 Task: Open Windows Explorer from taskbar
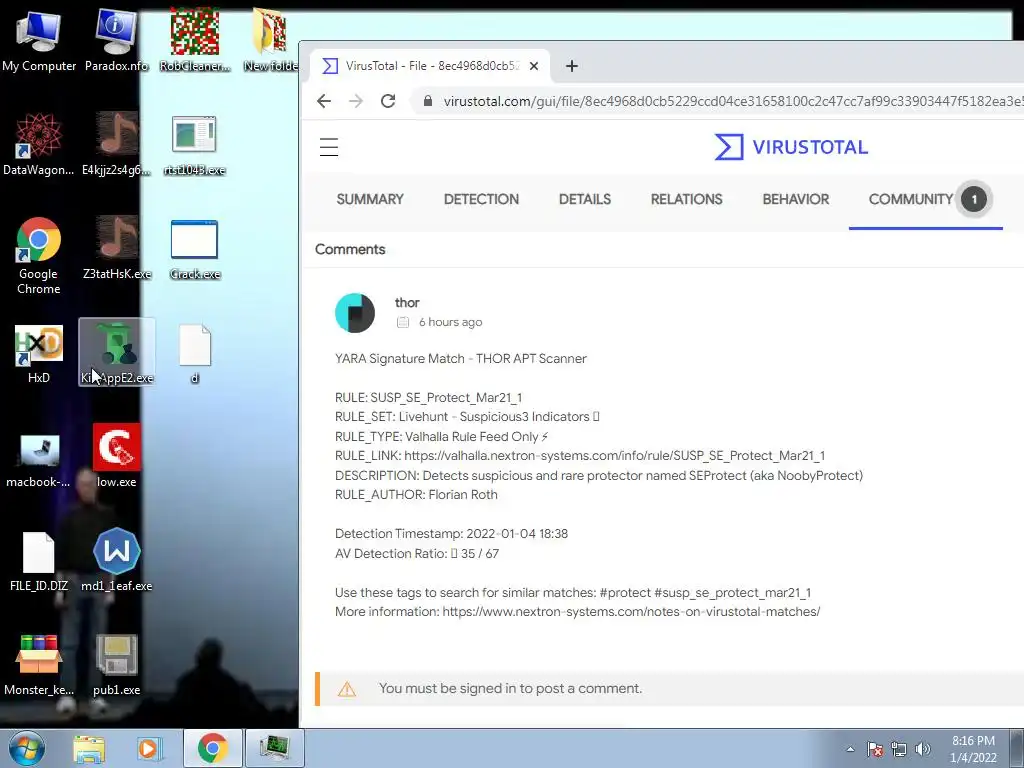click(89, 748)
